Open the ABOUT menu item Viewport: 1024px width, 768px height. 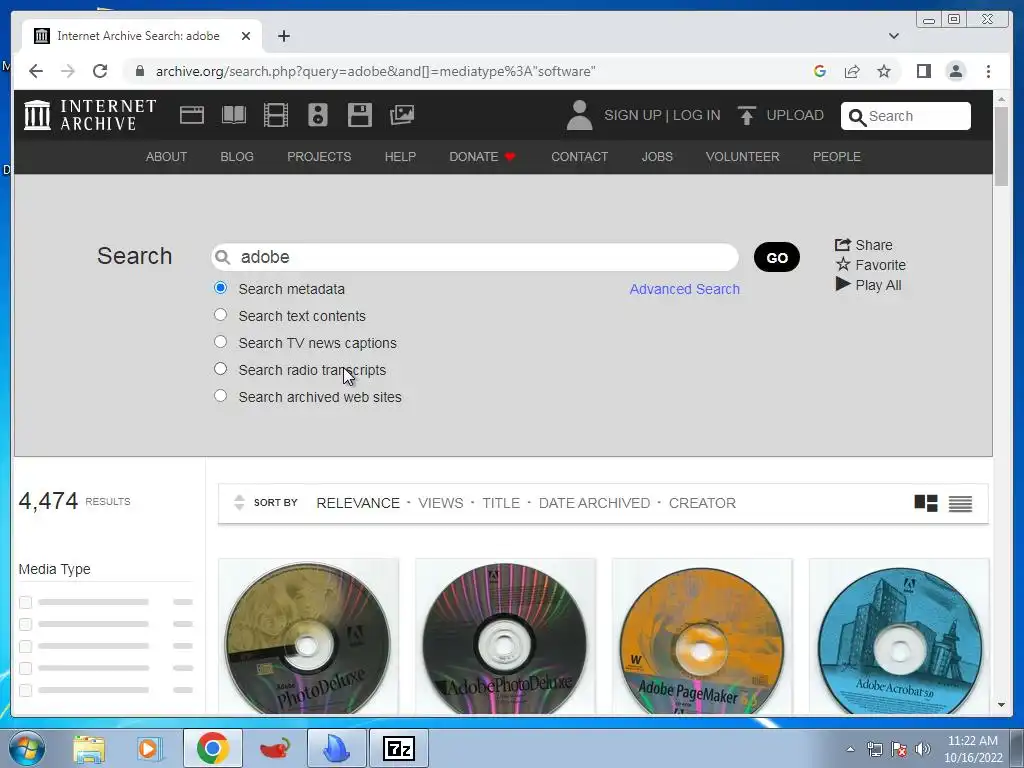click(166, 157)
